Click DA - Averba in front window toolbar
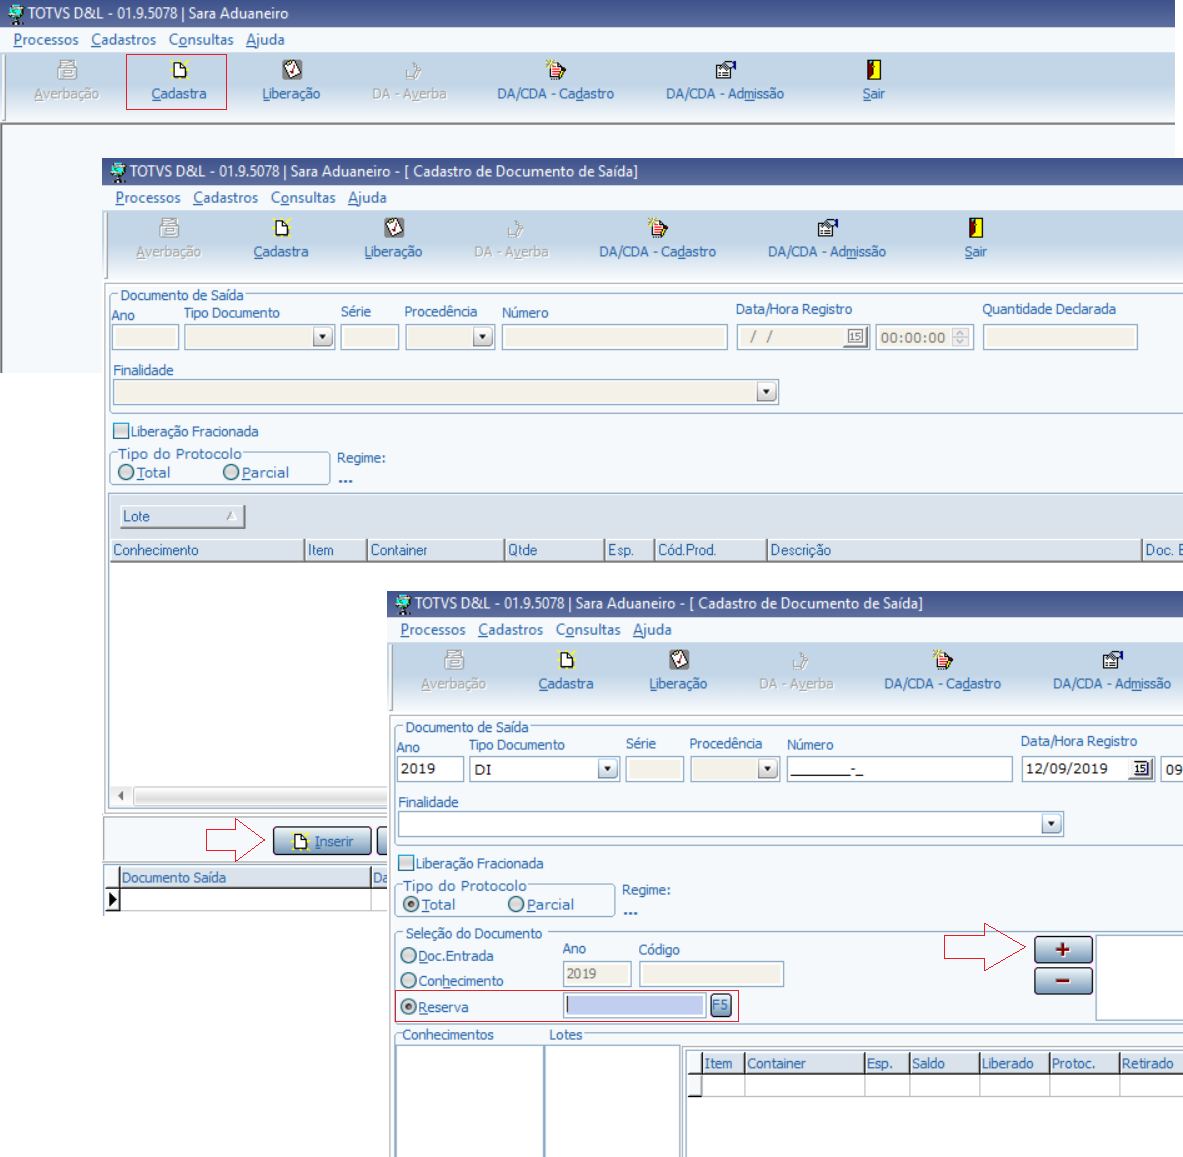This screenshot has height=1157, width=1183. (x=796, y=671)
